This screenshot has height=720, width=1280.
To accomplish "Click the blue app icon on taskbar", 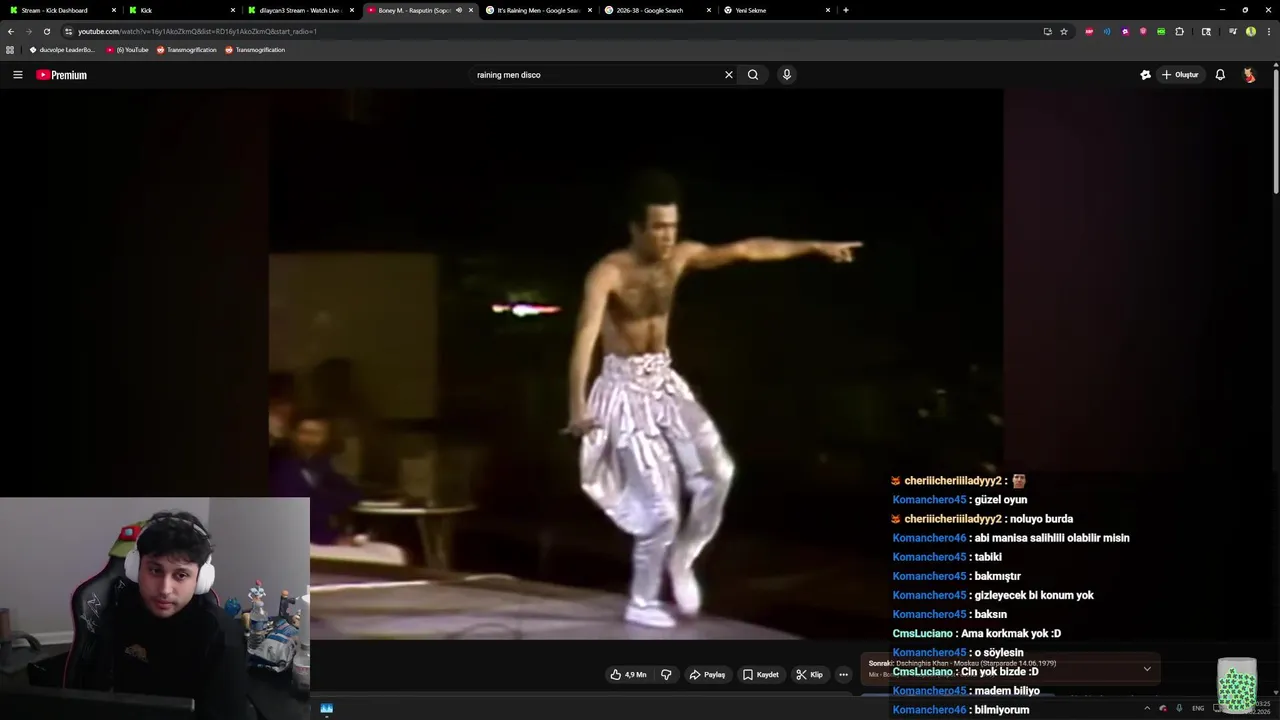I will (x=327, y=708).
